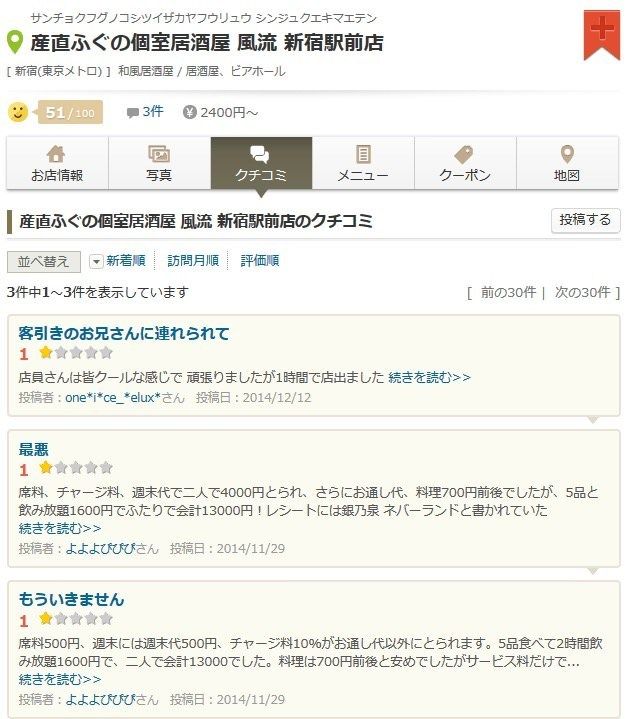633x719 pixels.
Task: Go to 次の30件 next page
Action: pos(583,292)
